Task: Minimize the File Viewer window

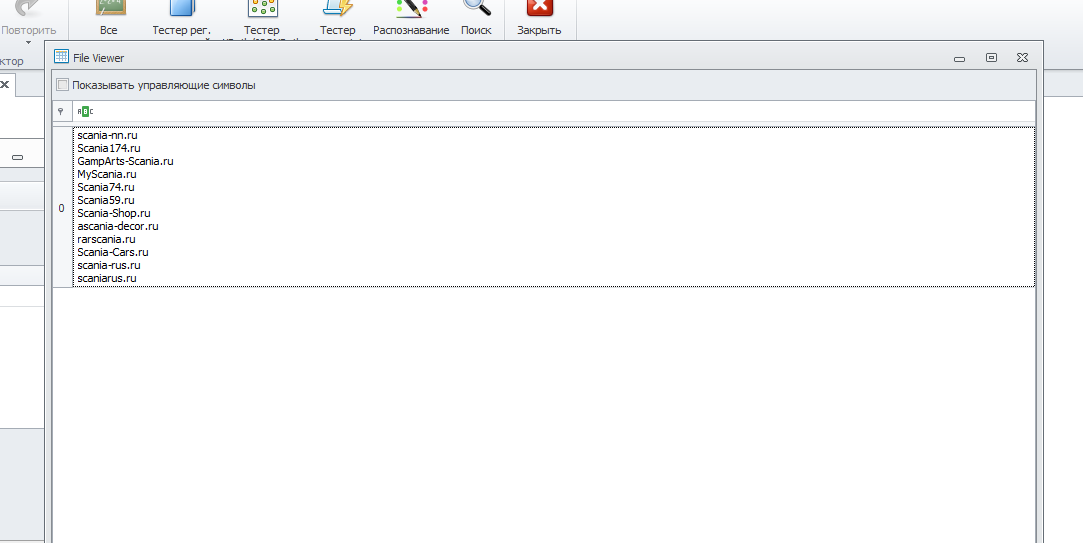Action: (x=959, y=59)
